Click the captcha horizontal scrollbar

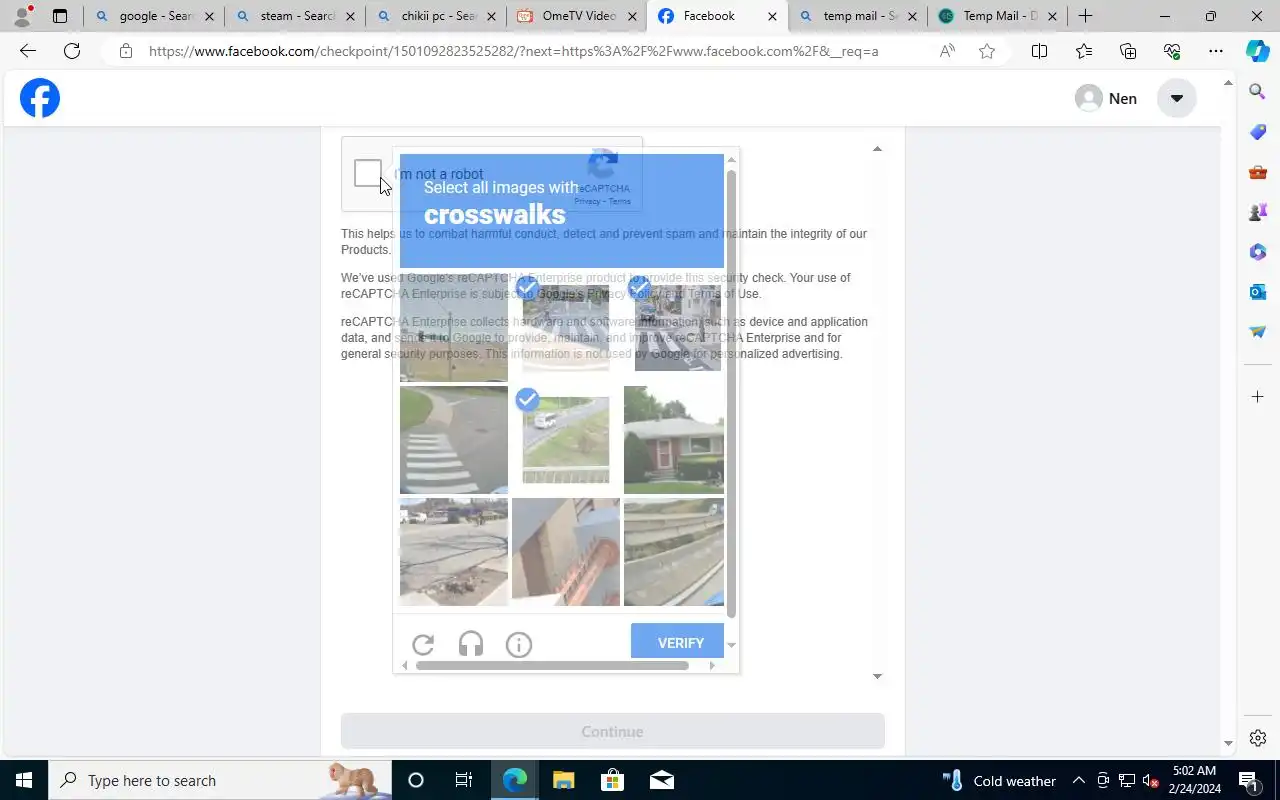(x=553, y=665)
